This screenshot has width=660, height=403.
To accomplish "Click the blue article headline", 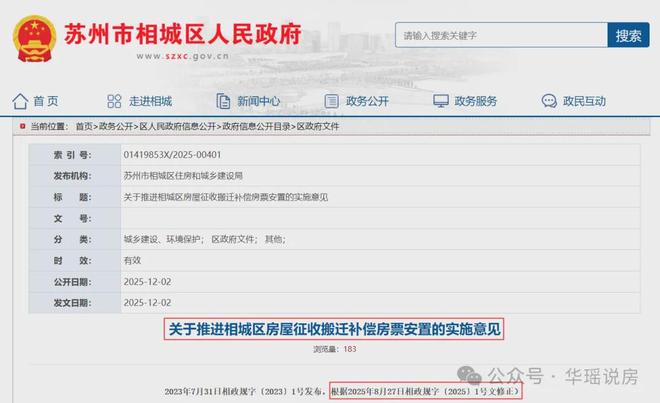I will click(x=334, y=329).
